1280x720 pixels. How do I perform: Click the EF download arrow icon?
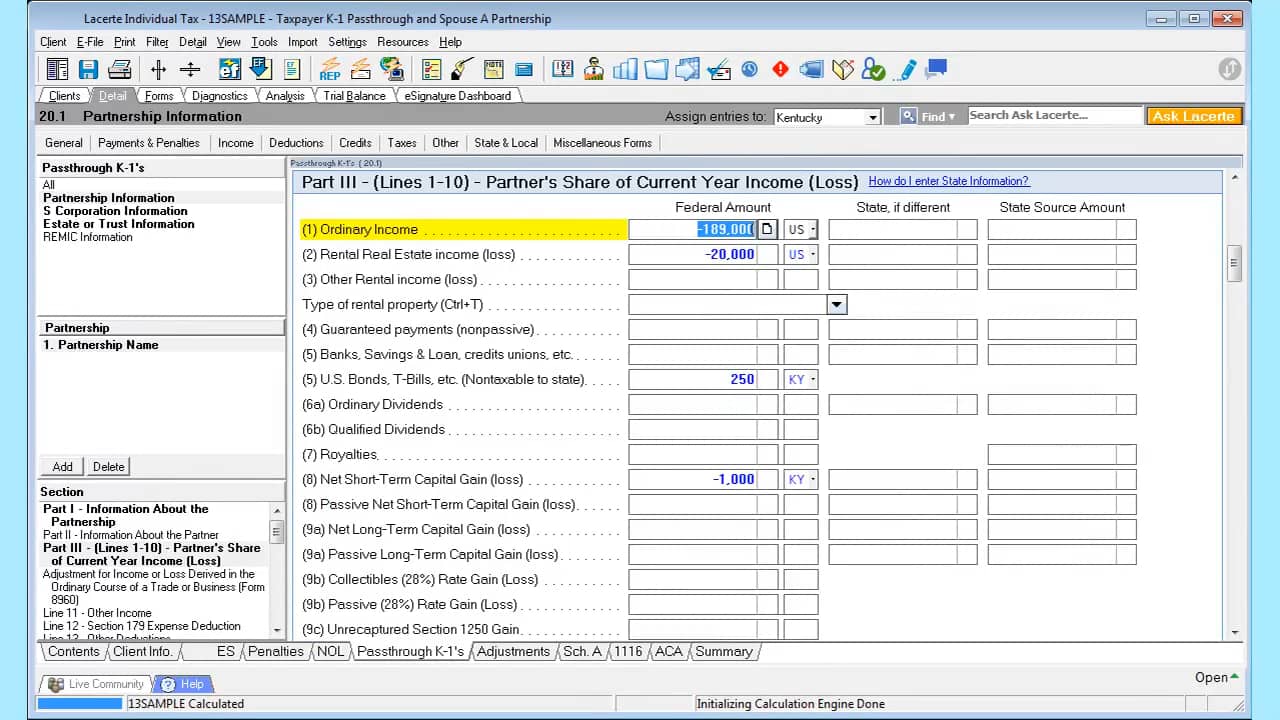pyautogui.click(x=261, y=69)
